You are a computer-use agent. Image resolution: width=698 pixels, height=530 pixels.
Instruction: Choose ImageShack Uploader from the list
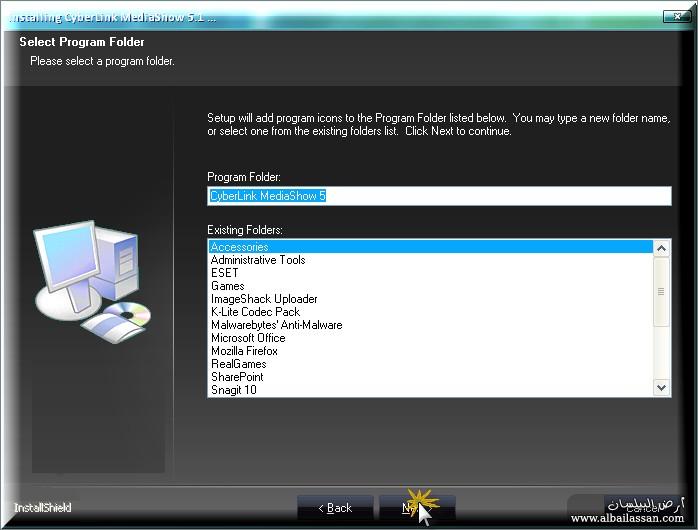click(x=430, y=299)
